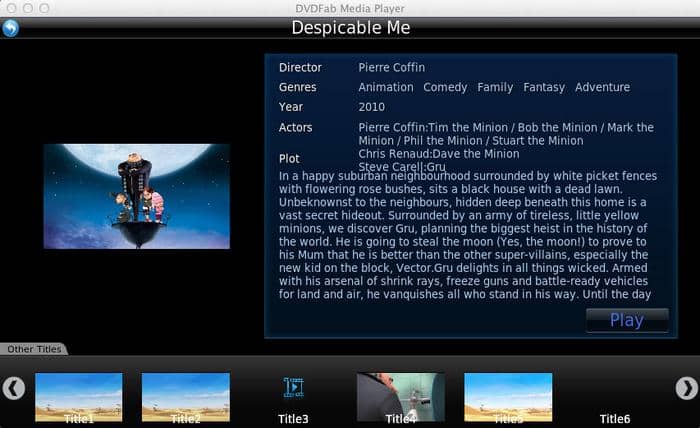Click the Family genre label
Viewport: 700px width, 428px height.
[x=495, y=87]
